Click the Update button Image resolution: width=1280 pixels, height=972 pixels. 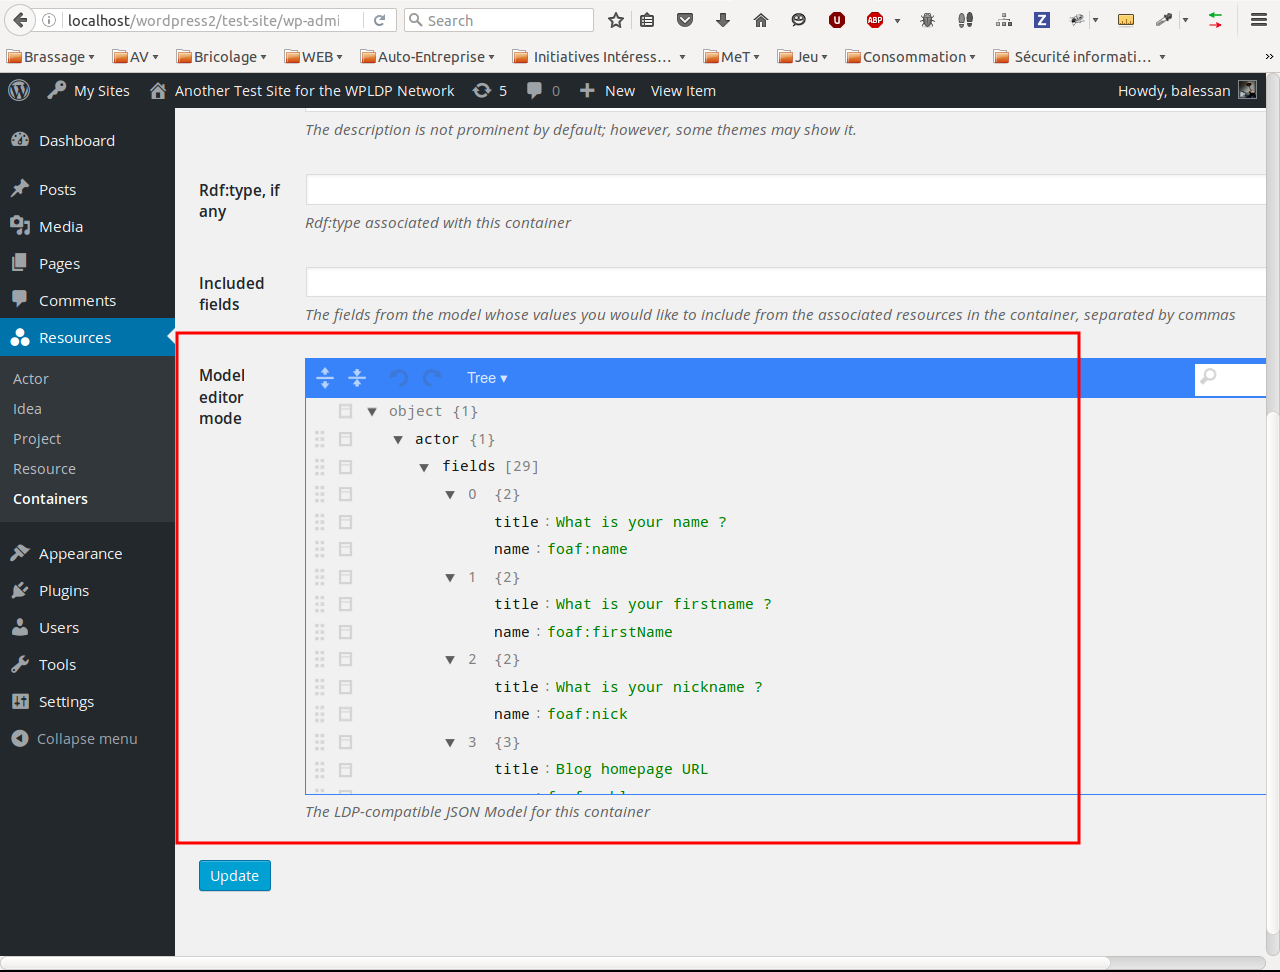(x=235, y=875)
